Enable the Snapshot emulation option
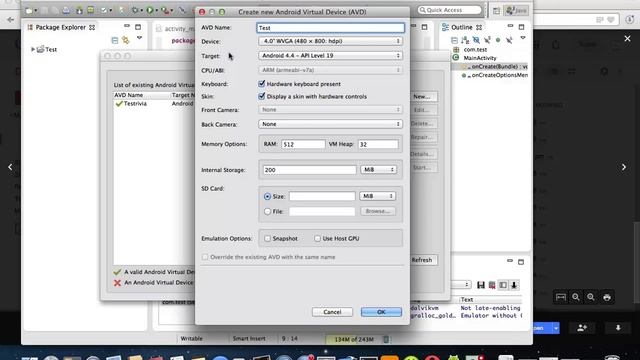 coord(267,238)
